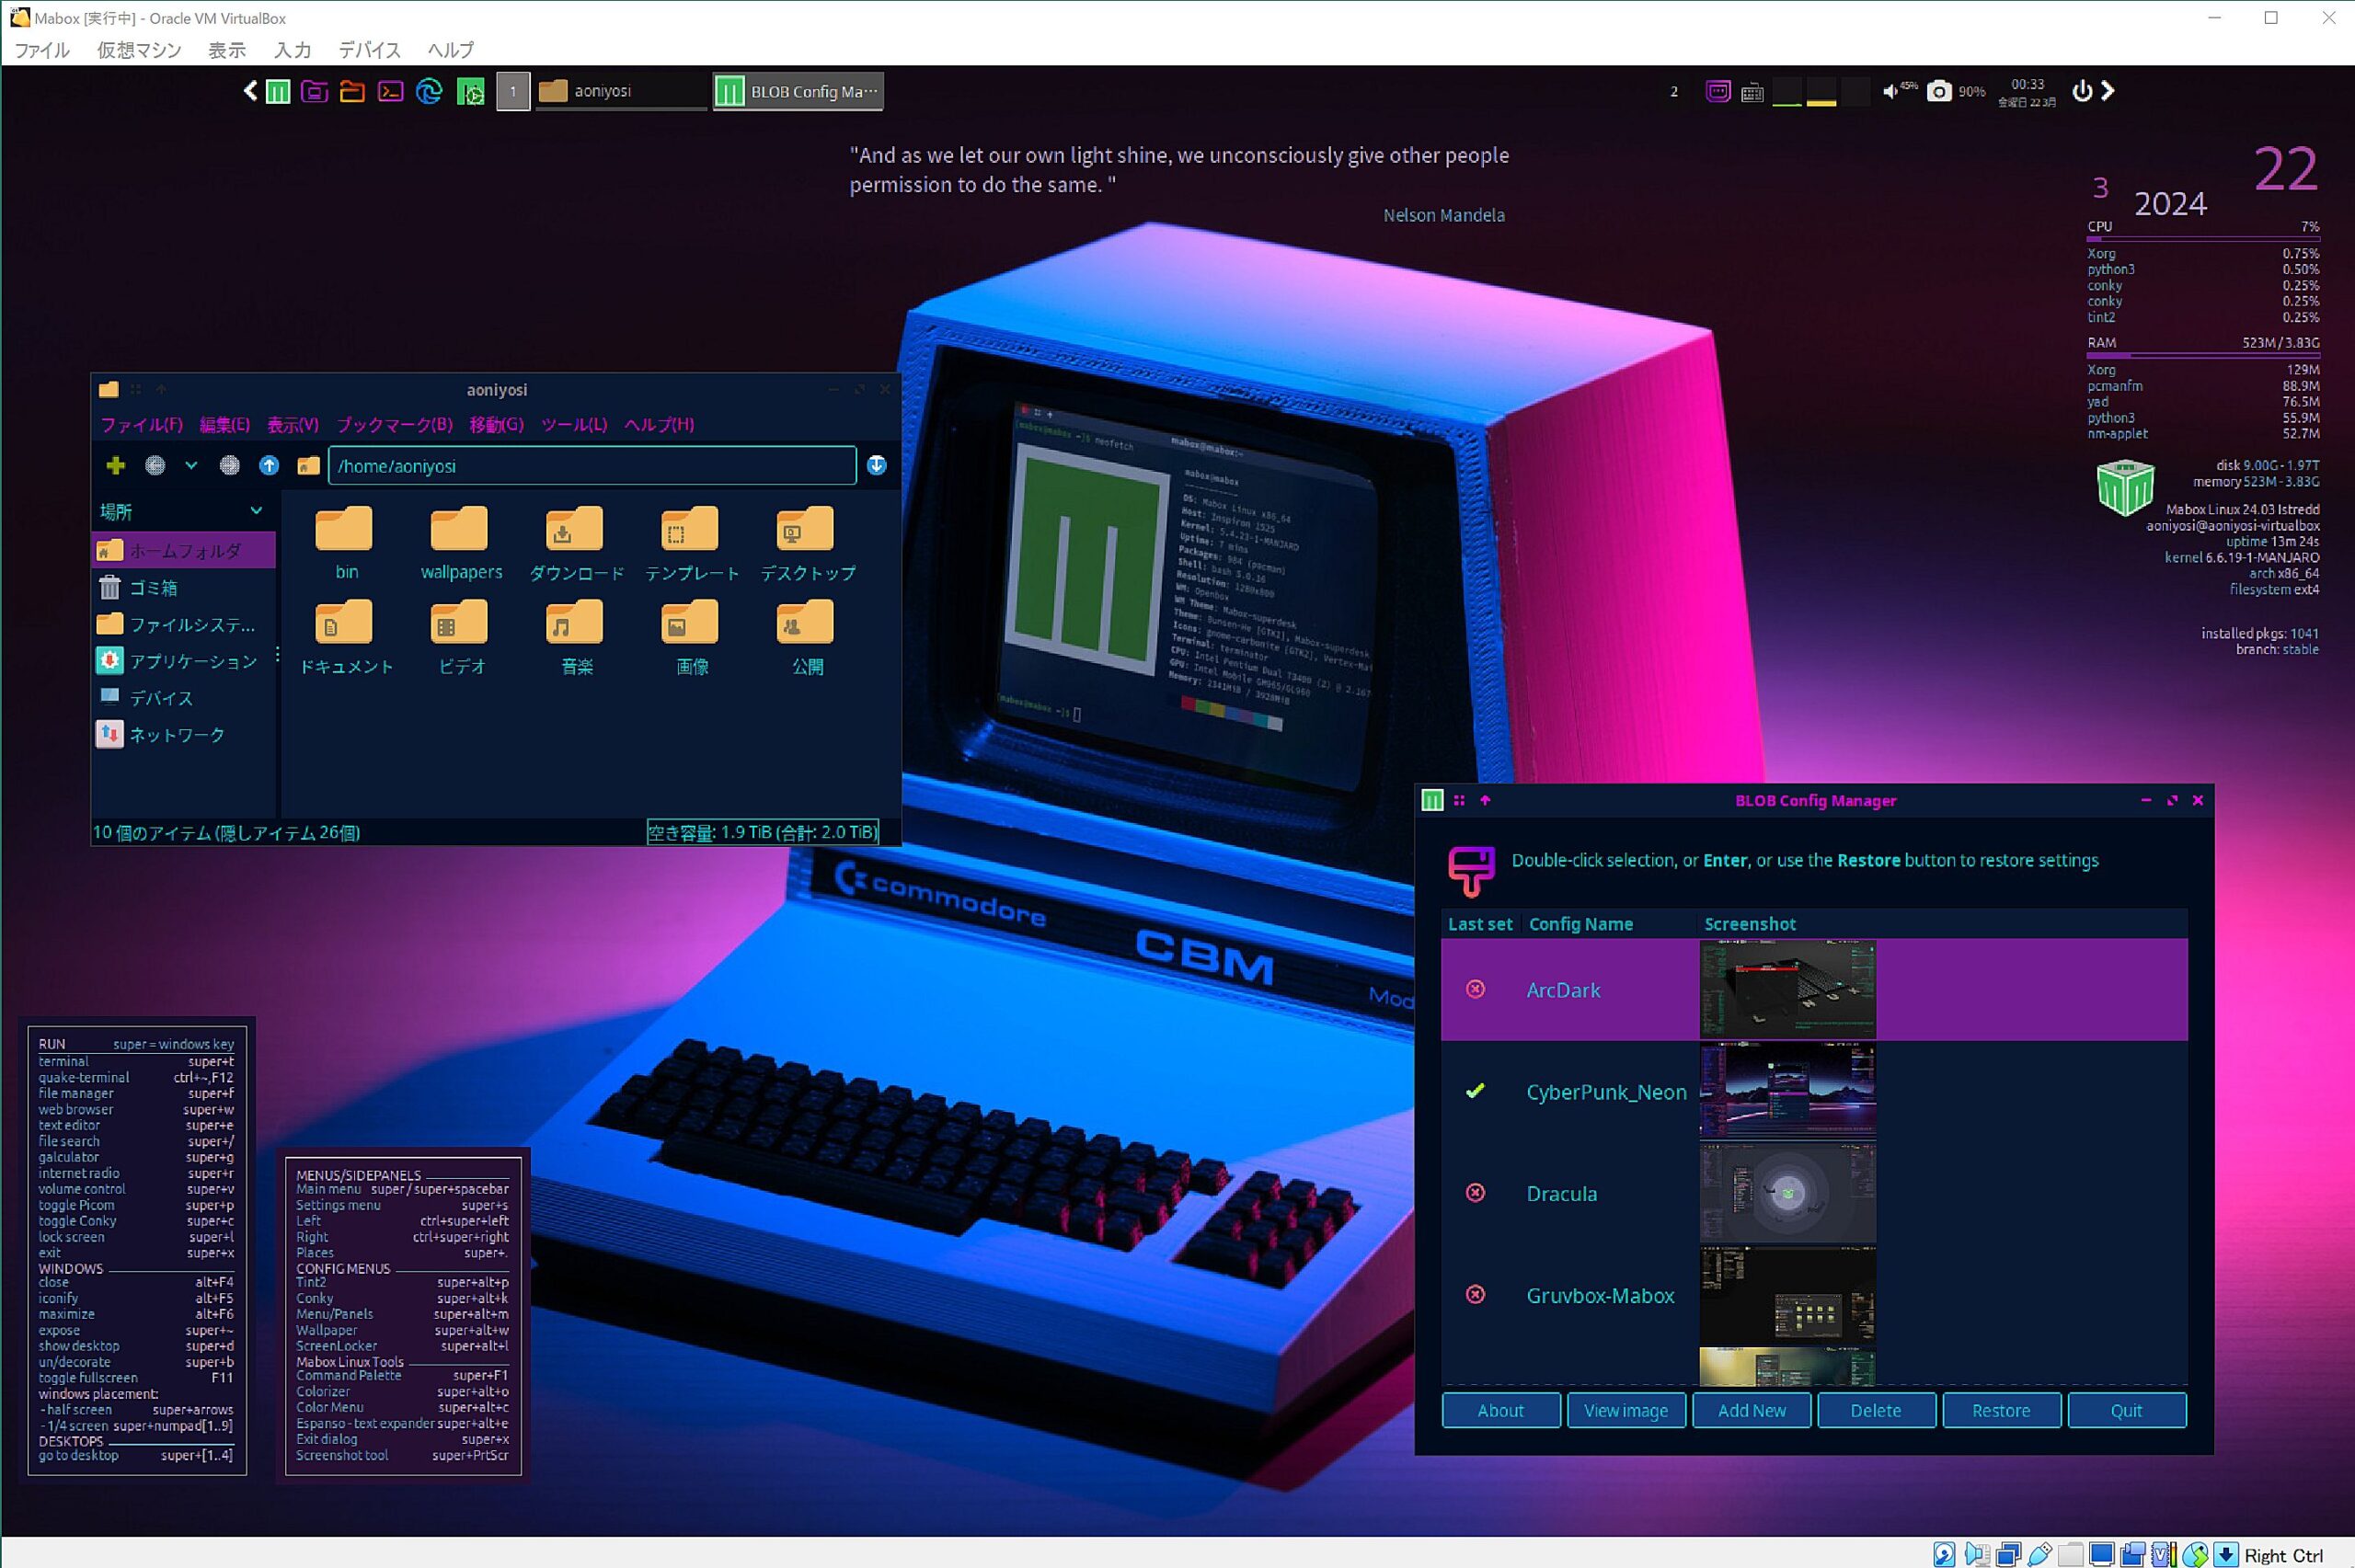Expand the 場所 side pane dropdown
This screenshot has height=1568, width=2355.
click(256, 511)
